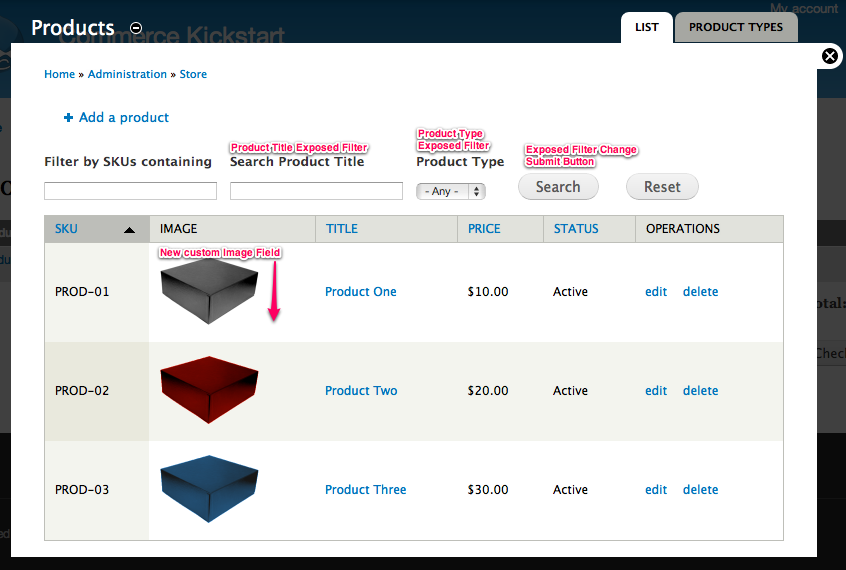Focus the Search Product Title field
This screenshot has height=570, width=846.
[316, 191]
